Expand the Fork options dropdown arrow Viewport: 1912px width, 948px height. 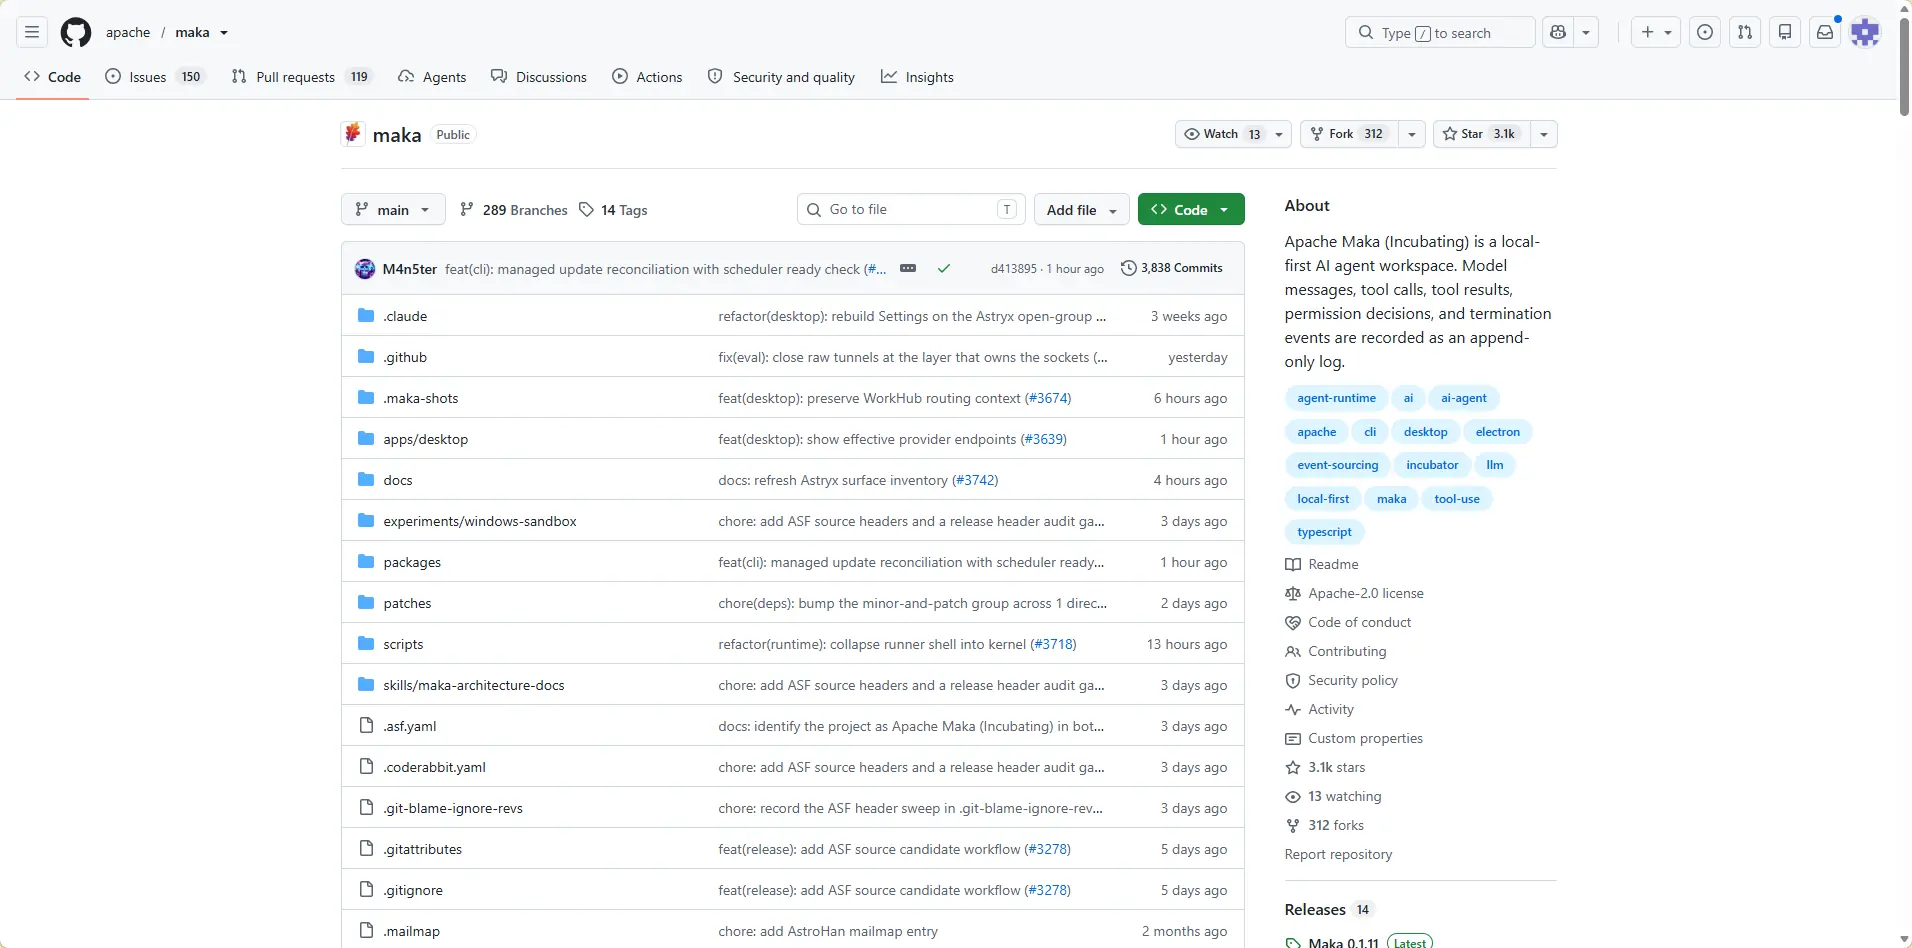click(1412, 134)
